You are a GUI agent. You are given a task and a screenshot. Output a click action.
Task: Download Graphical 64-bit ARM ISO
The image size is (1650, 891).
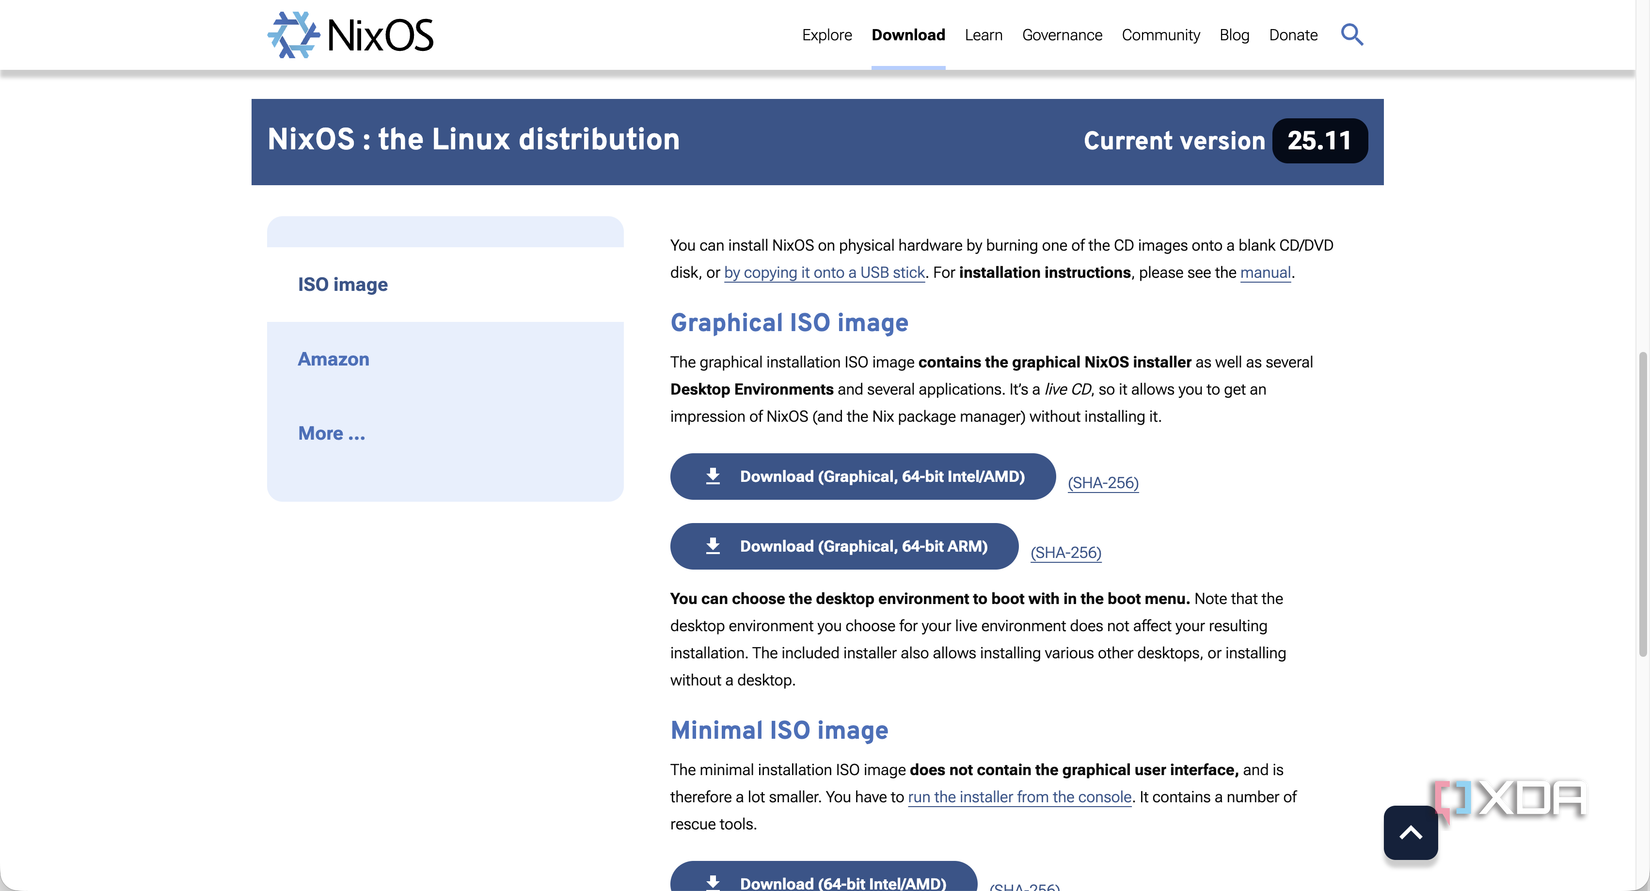point(844,546)
